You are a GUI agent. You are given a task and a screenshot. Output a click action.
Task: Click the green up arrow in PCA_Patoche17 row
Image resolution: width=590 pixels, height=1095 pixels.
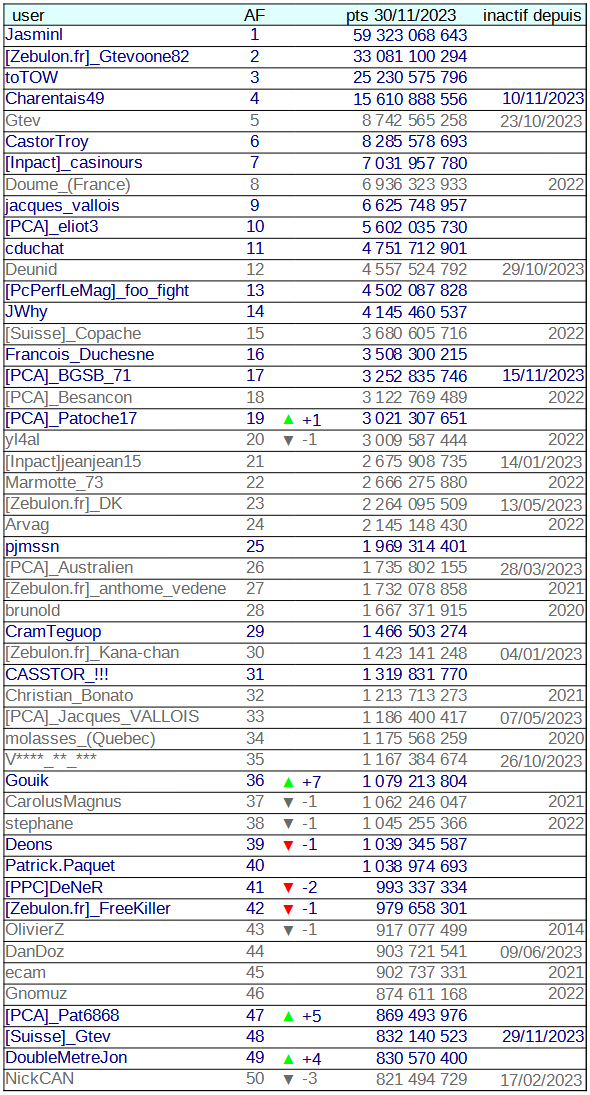288,419
